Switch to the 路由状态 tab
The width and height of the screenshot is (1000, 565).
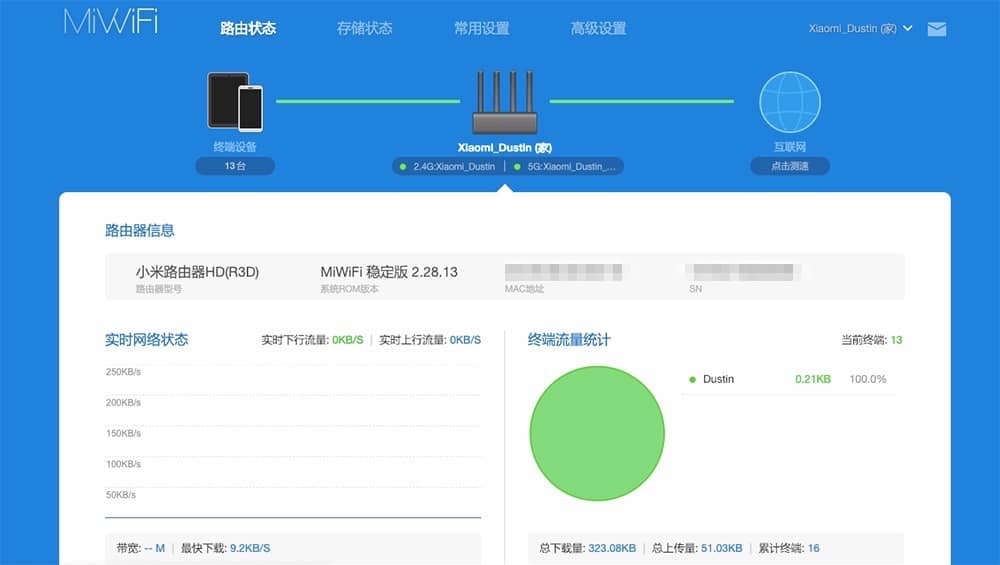[x=247, y=28]
